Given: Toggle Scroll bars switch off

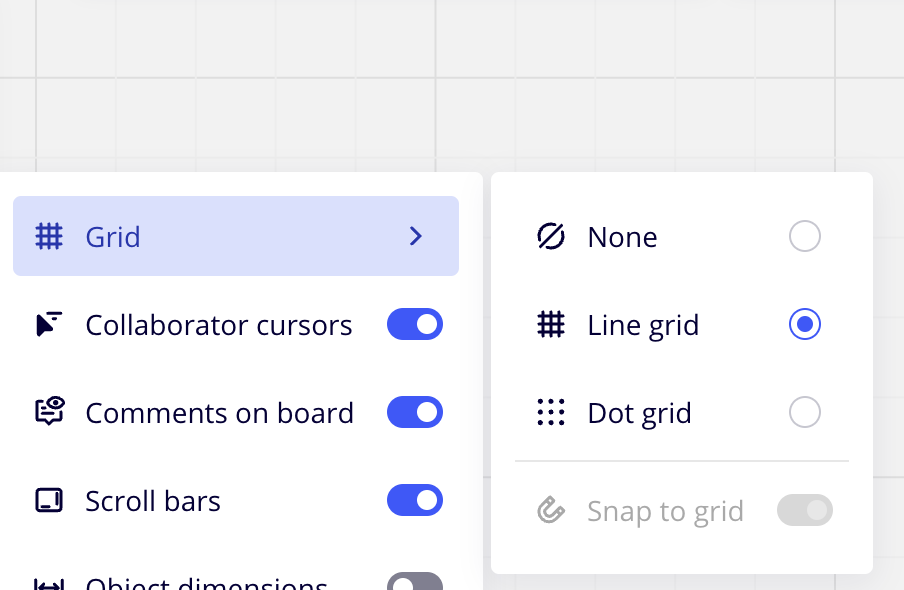Looking at the screenshot, I should [x=414, y=500].
